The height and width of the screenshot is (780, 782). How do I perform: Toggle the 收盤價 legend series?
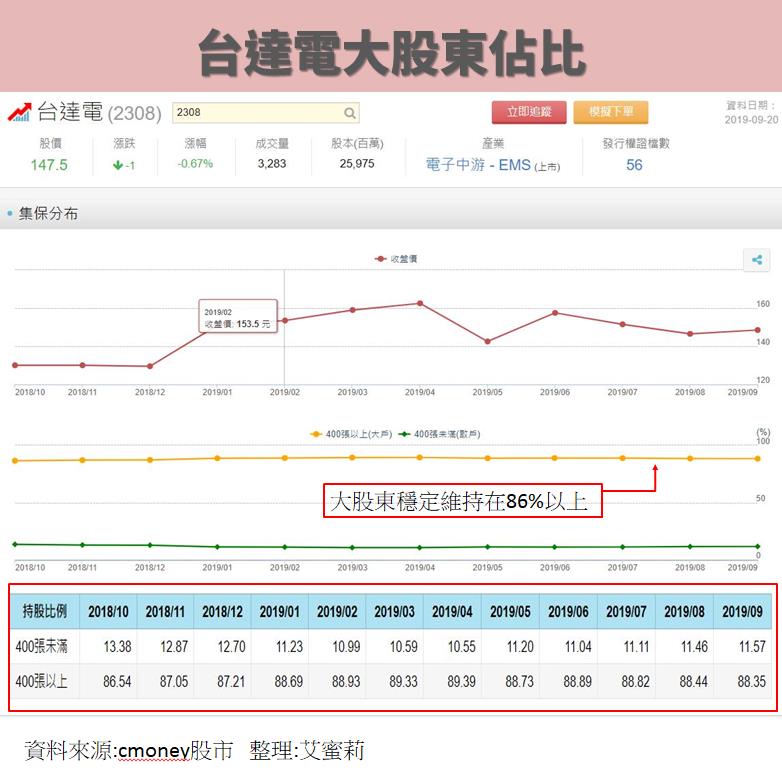[396, 259]
